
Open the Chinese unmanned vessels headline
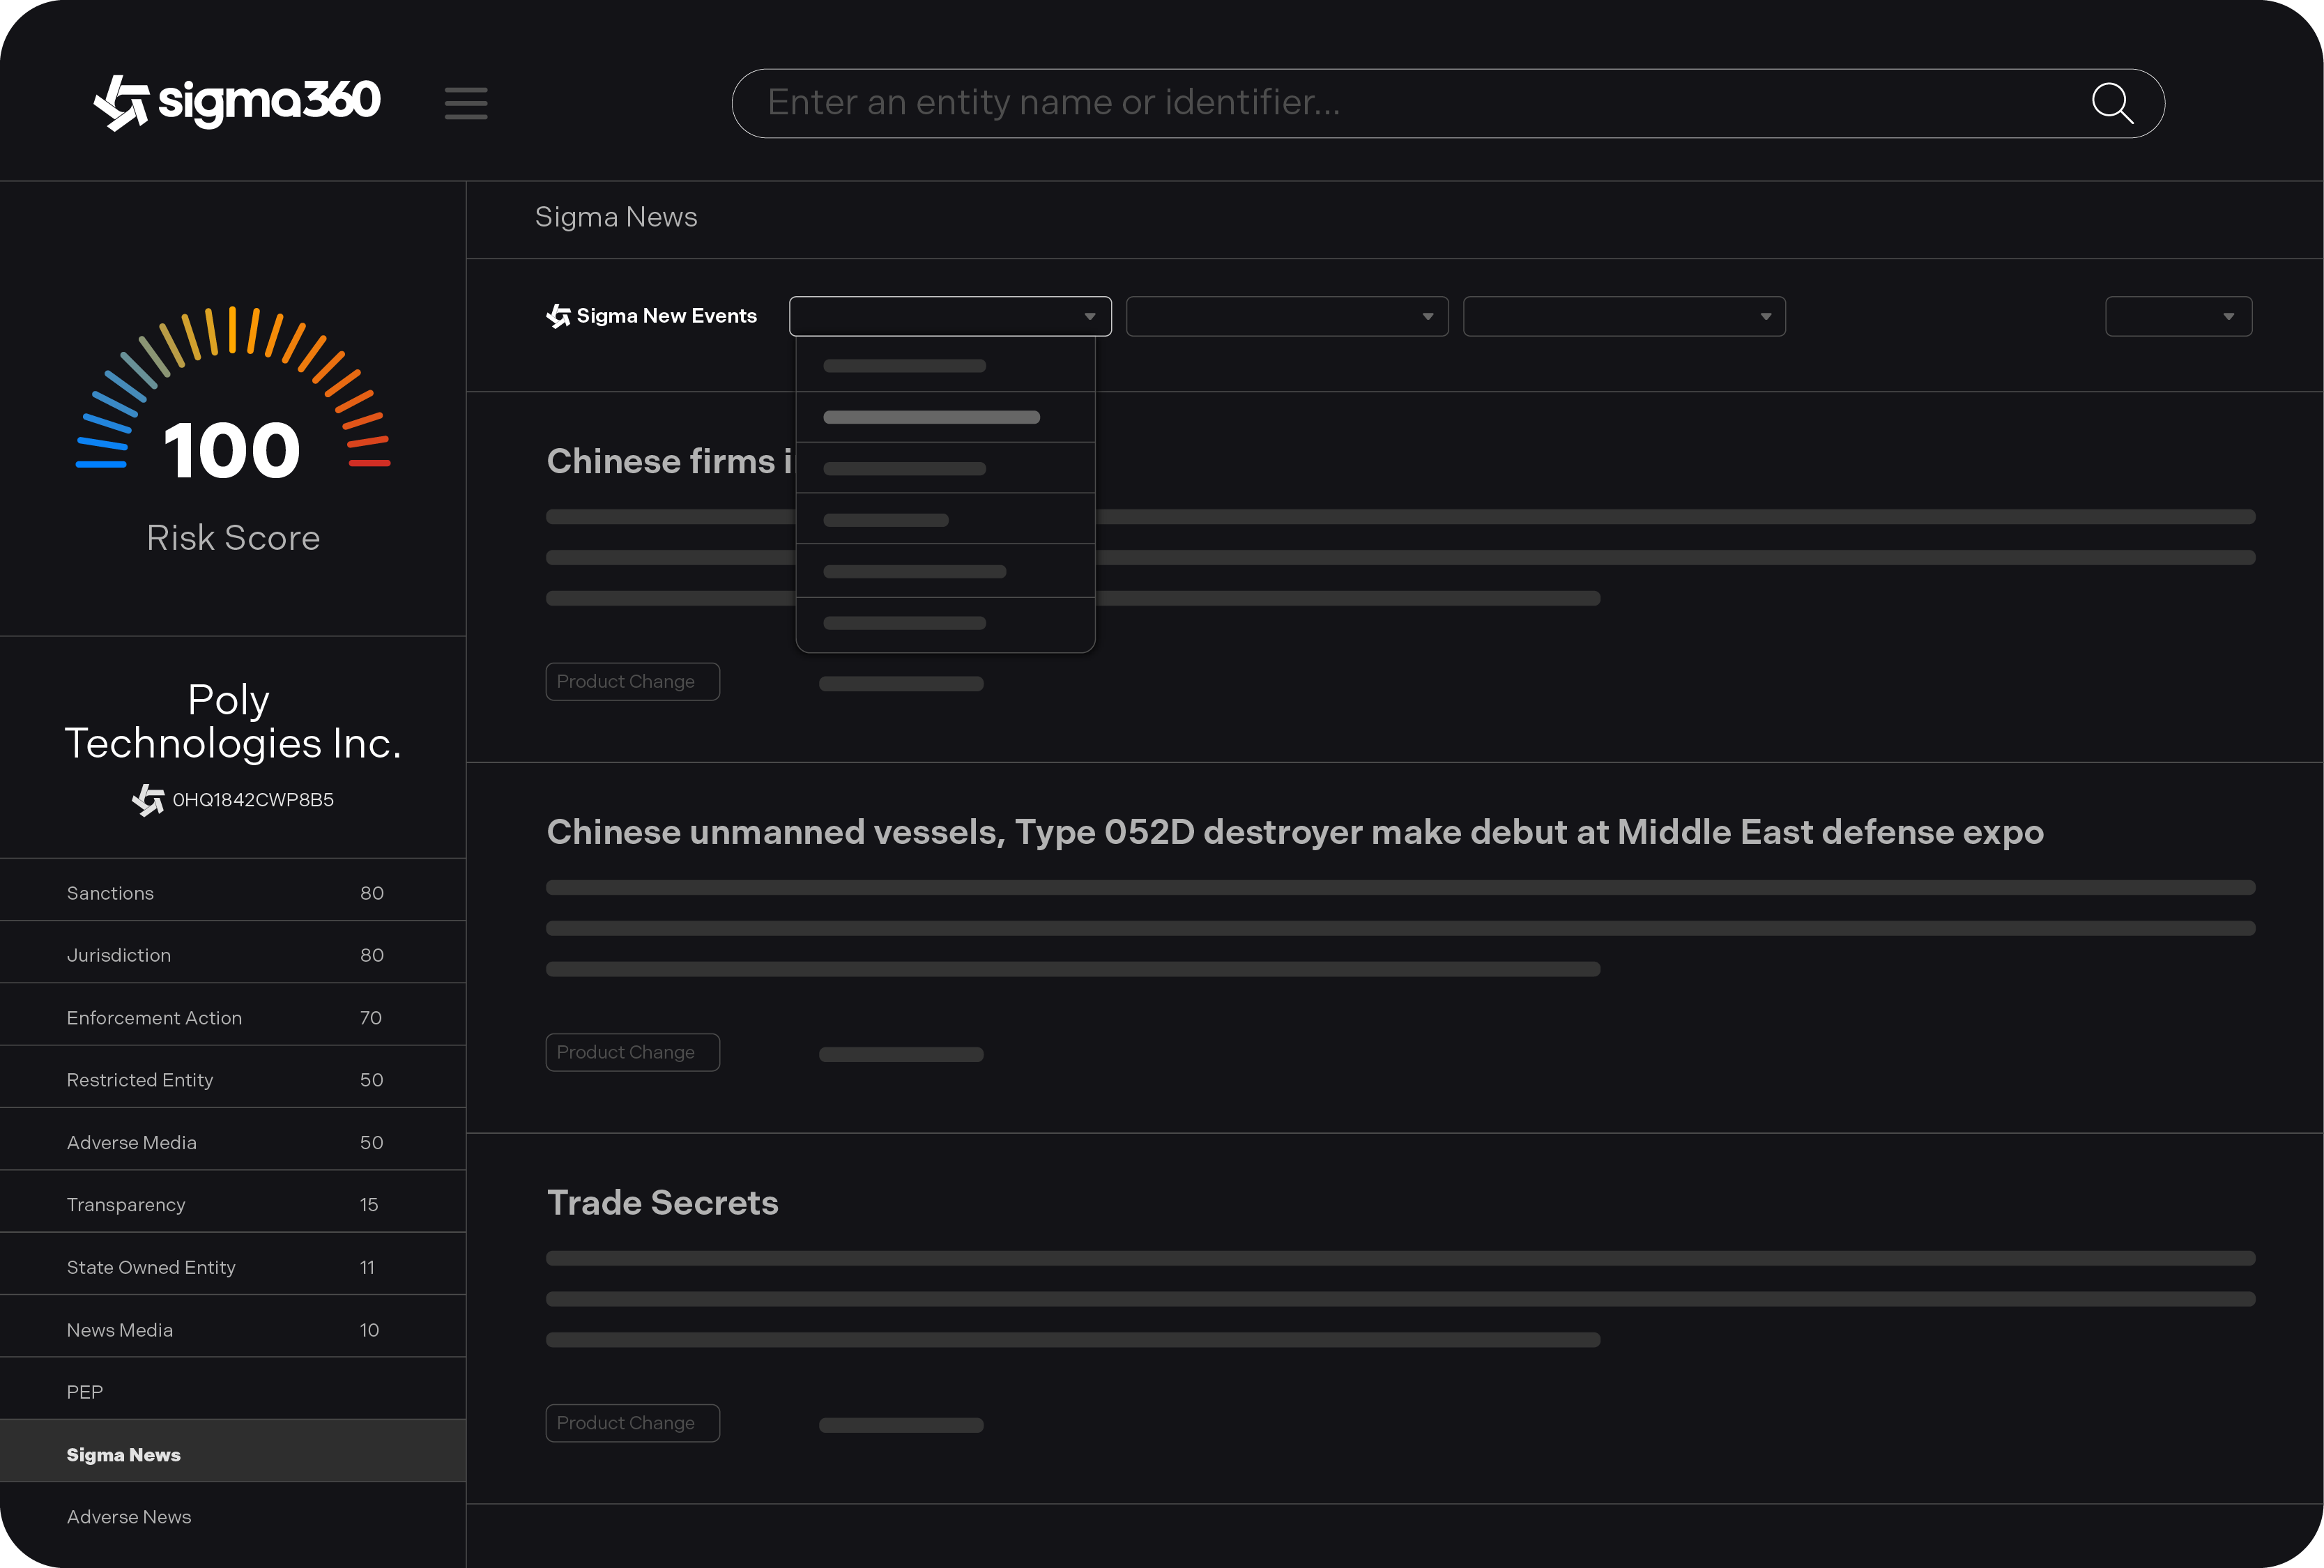click(x=1294, y=832)
